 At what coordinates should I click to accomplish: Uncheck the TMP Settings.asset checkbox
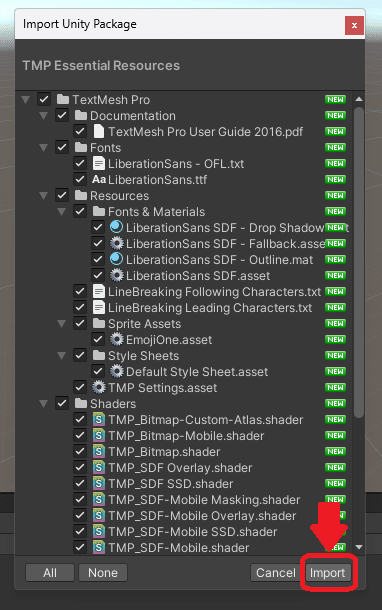[80, 387]
